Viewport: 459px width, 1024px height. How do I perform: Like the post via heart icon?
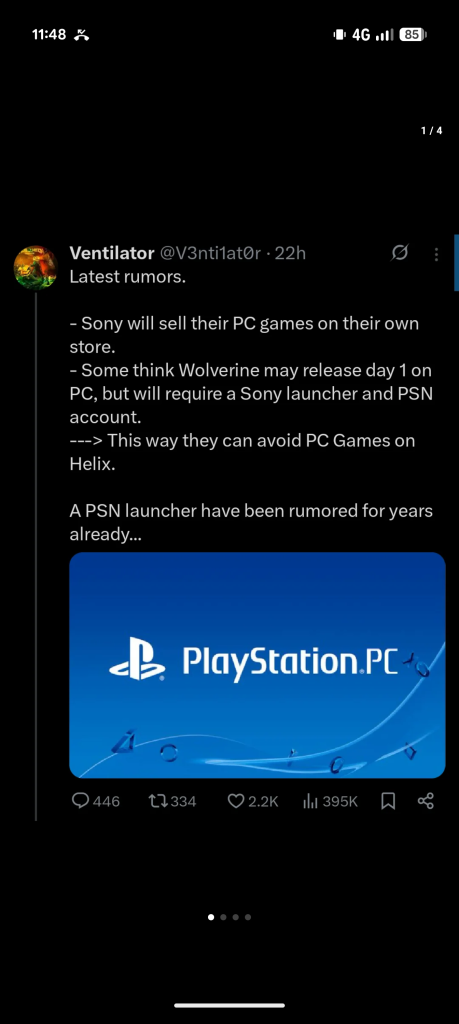pos(236,801)
